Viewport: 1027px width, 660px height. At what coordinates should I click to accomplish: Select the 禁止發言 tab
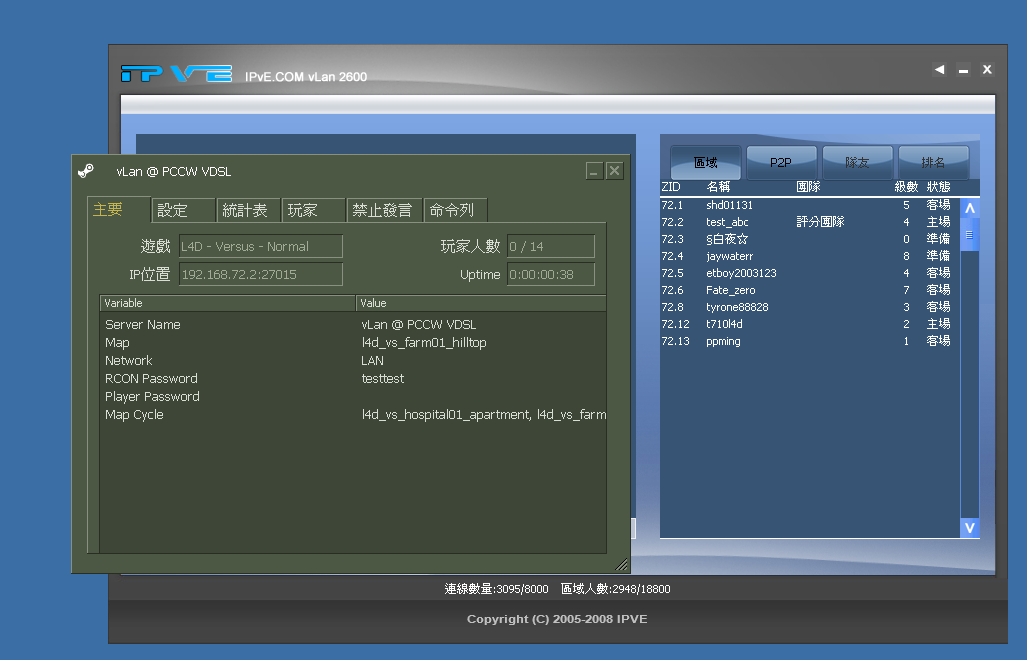coord(381,210)
